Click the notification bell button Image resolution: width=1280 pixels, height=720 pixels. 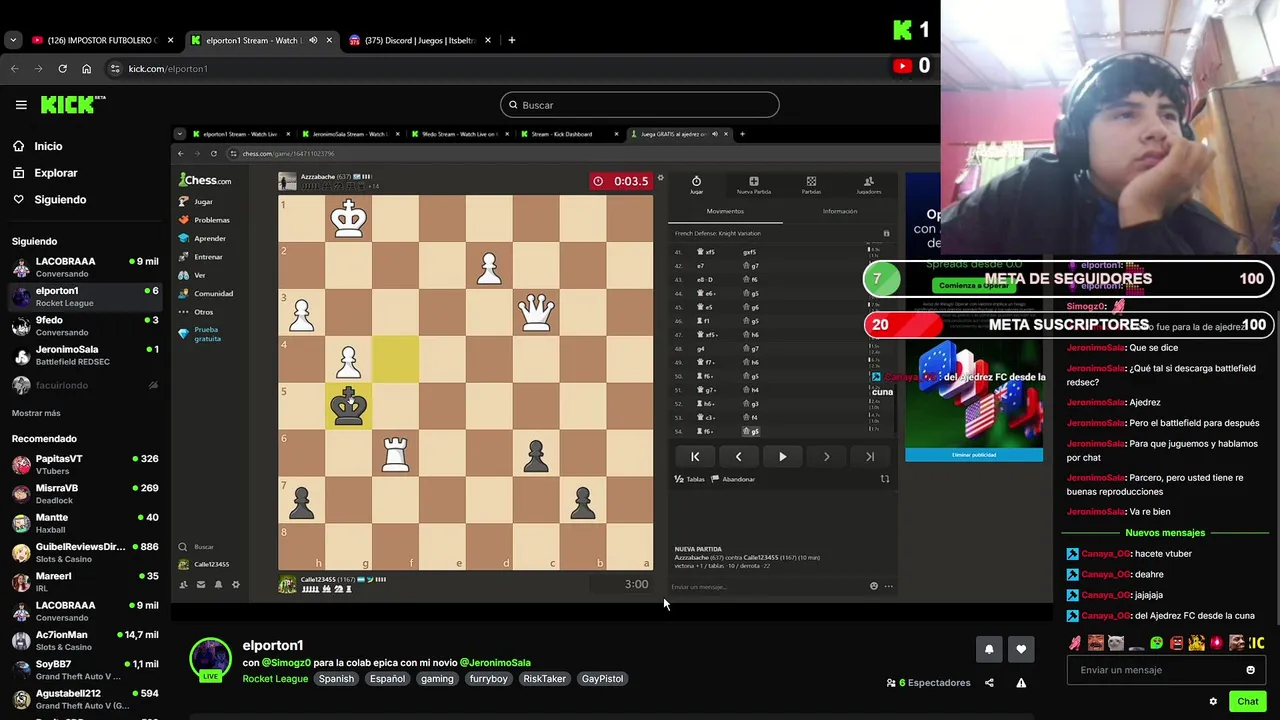[989, 649]
